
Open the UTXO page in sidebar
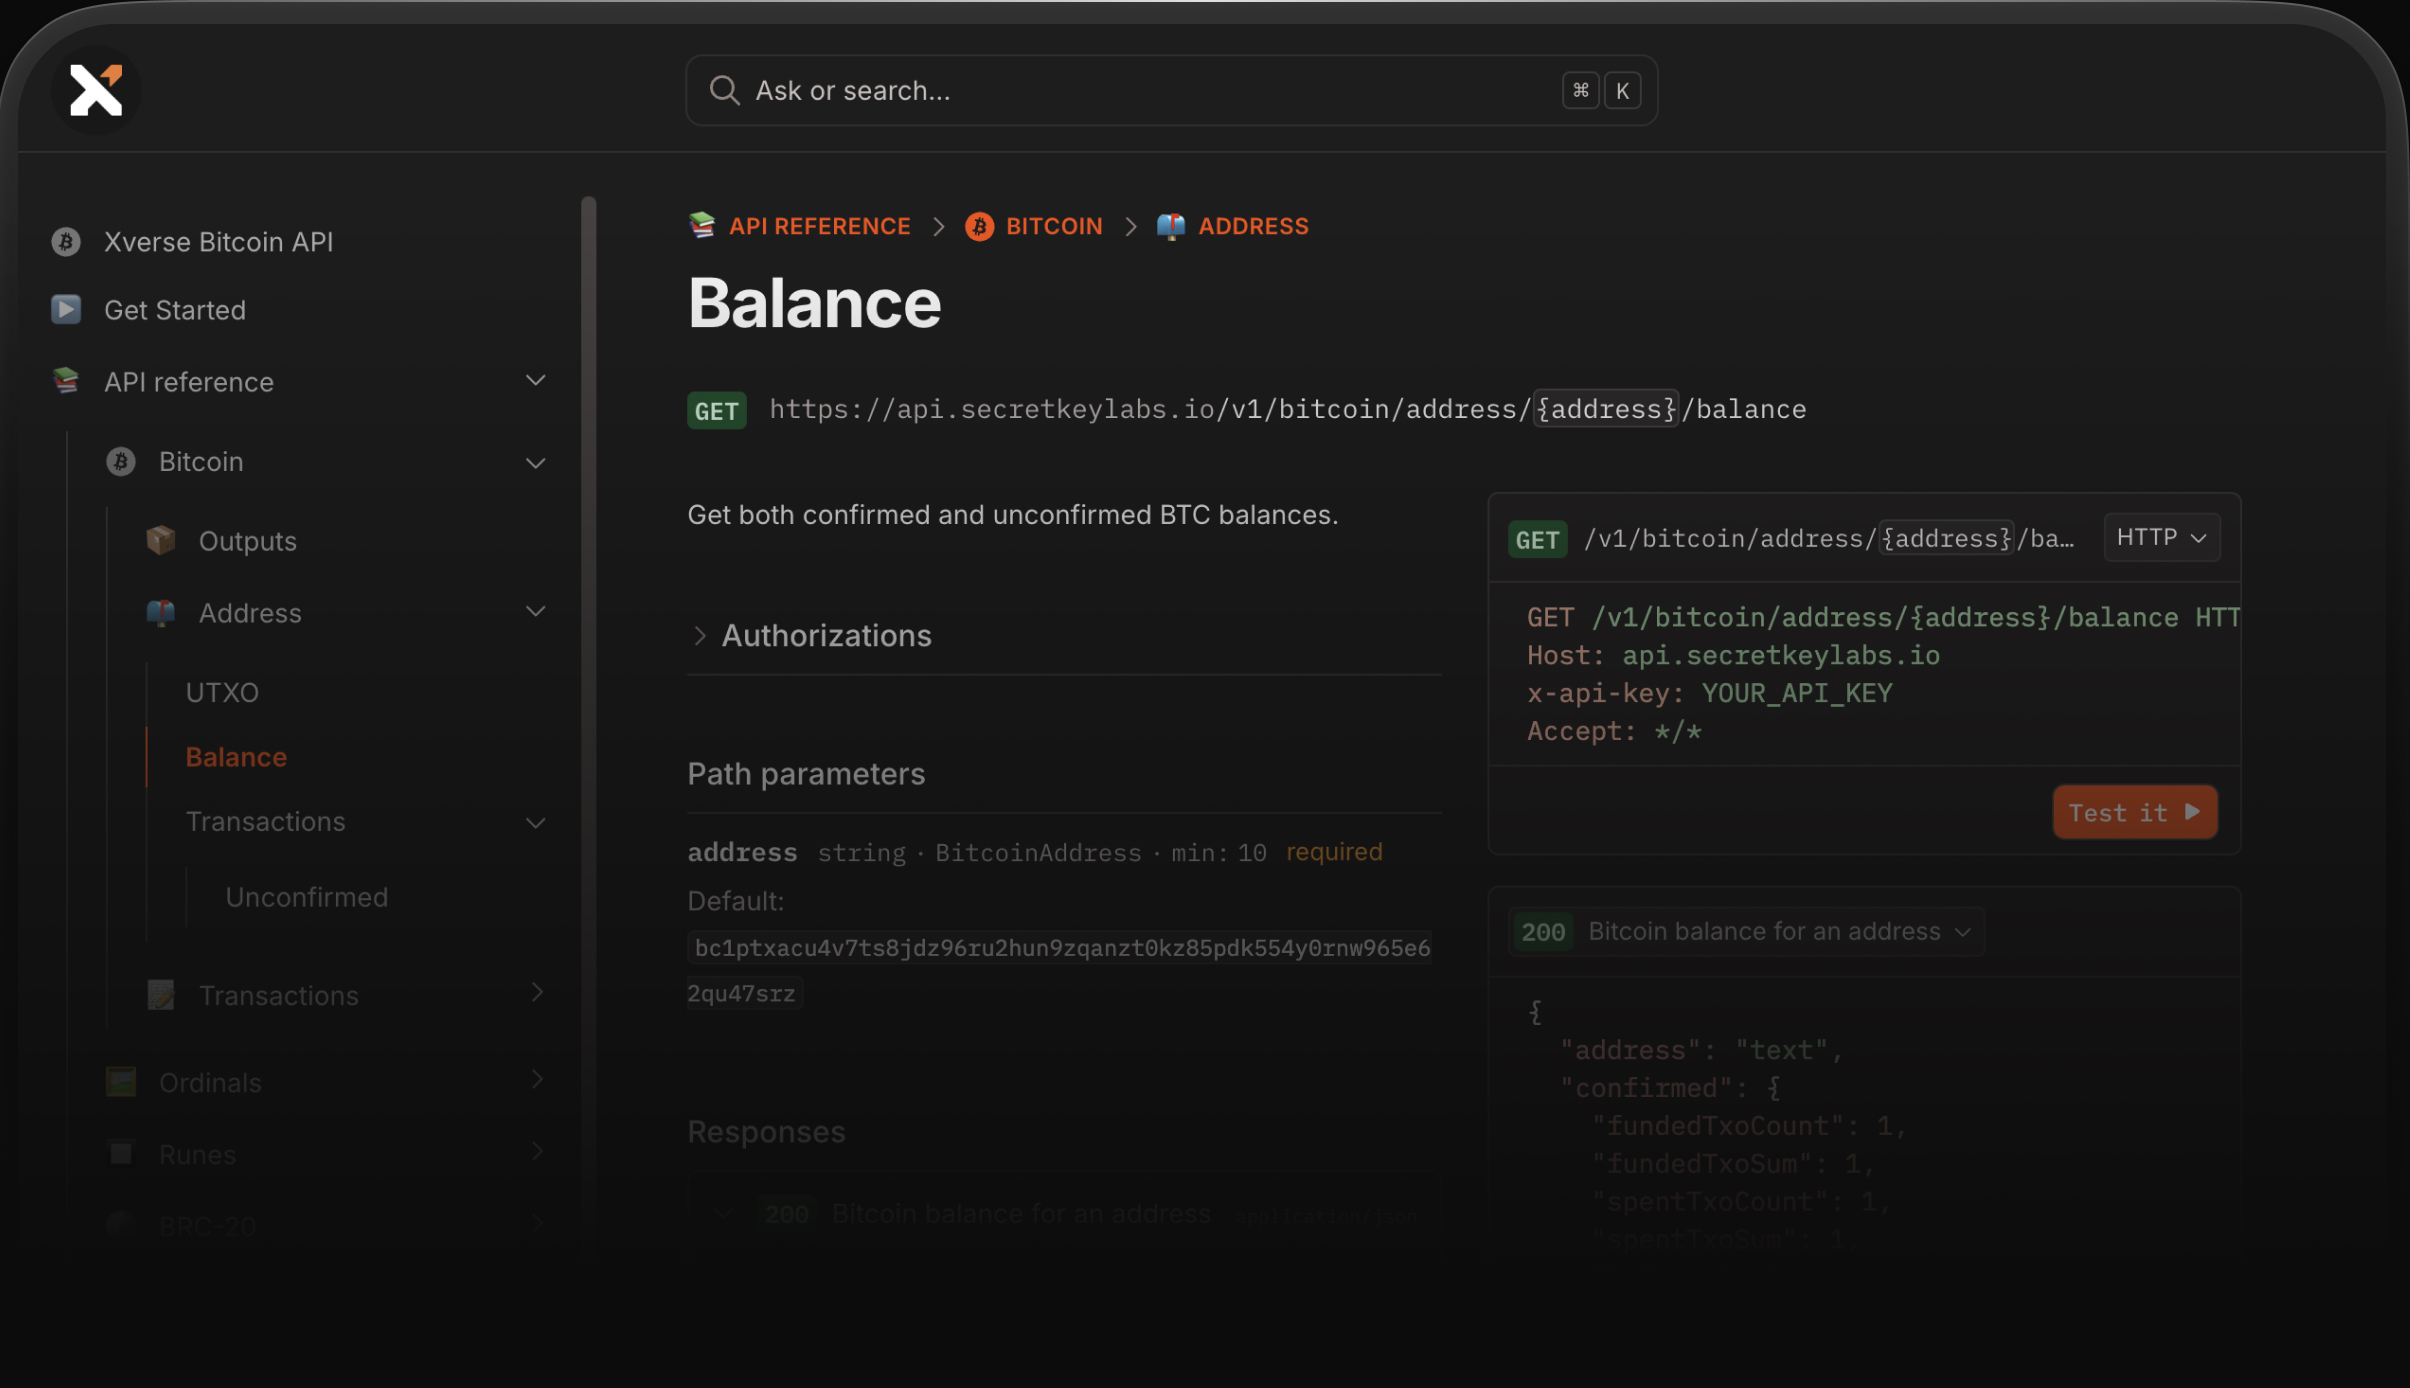pos(222,693)
